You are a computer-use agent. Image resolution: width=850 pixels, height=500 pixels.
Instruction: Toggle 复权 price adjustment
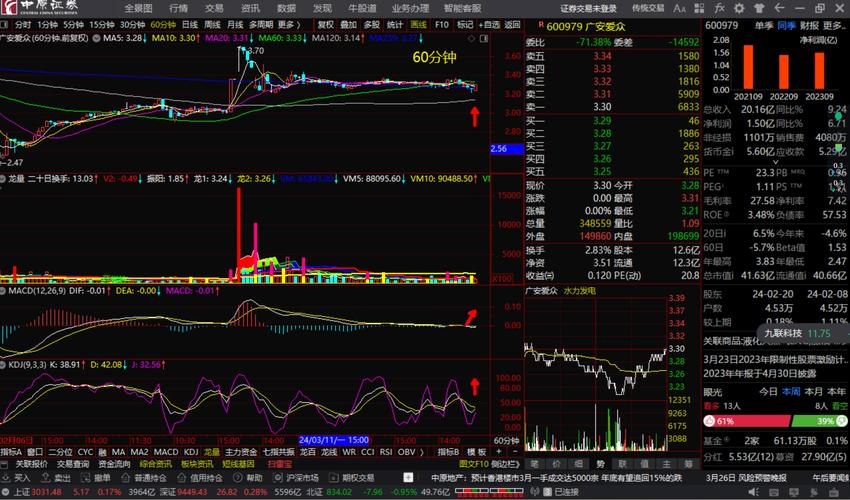coord(326,25)
